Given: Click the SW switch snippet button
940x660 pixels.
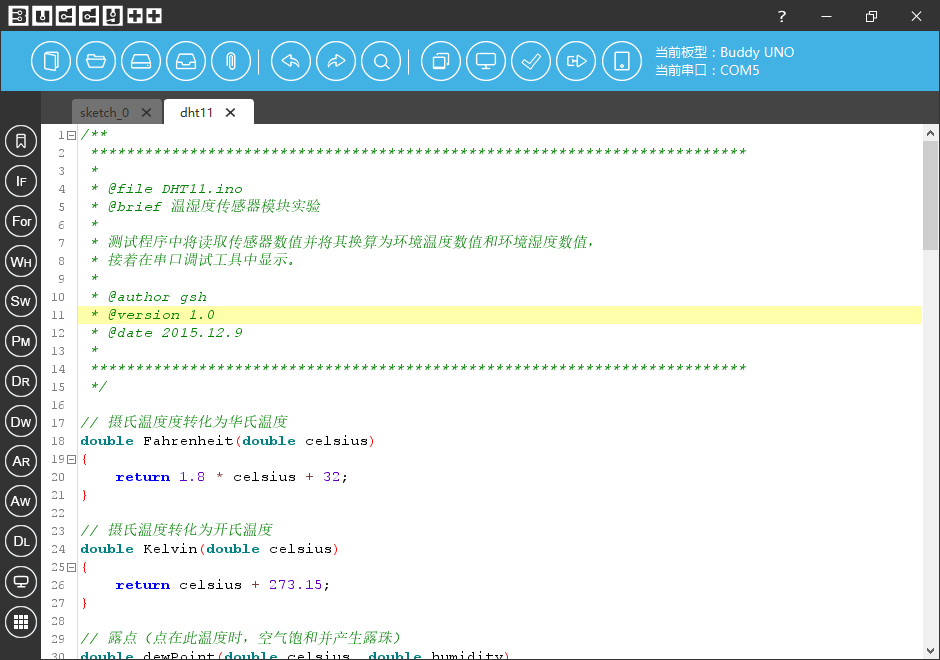Looking at the screenshot, I should point(21,301).
